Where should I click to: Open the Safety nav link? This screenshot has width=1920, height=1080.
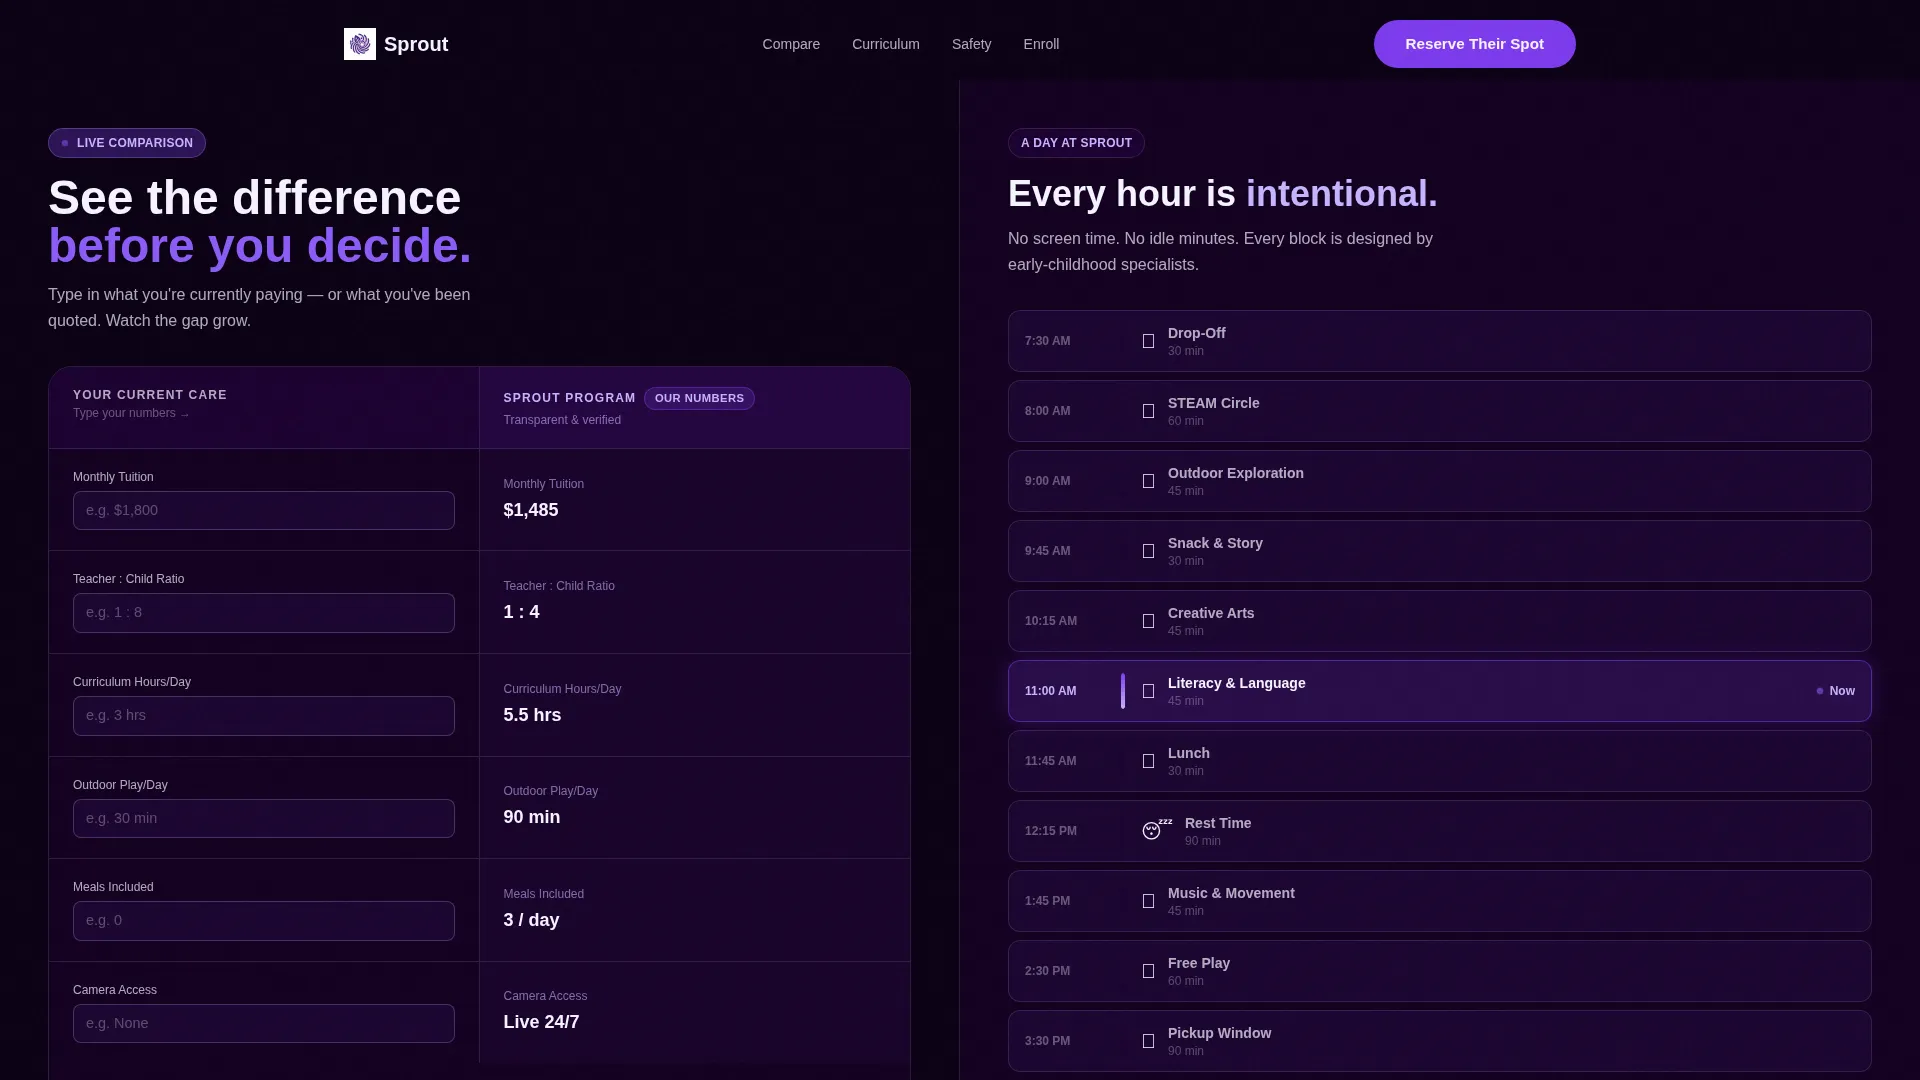point(971,44)
